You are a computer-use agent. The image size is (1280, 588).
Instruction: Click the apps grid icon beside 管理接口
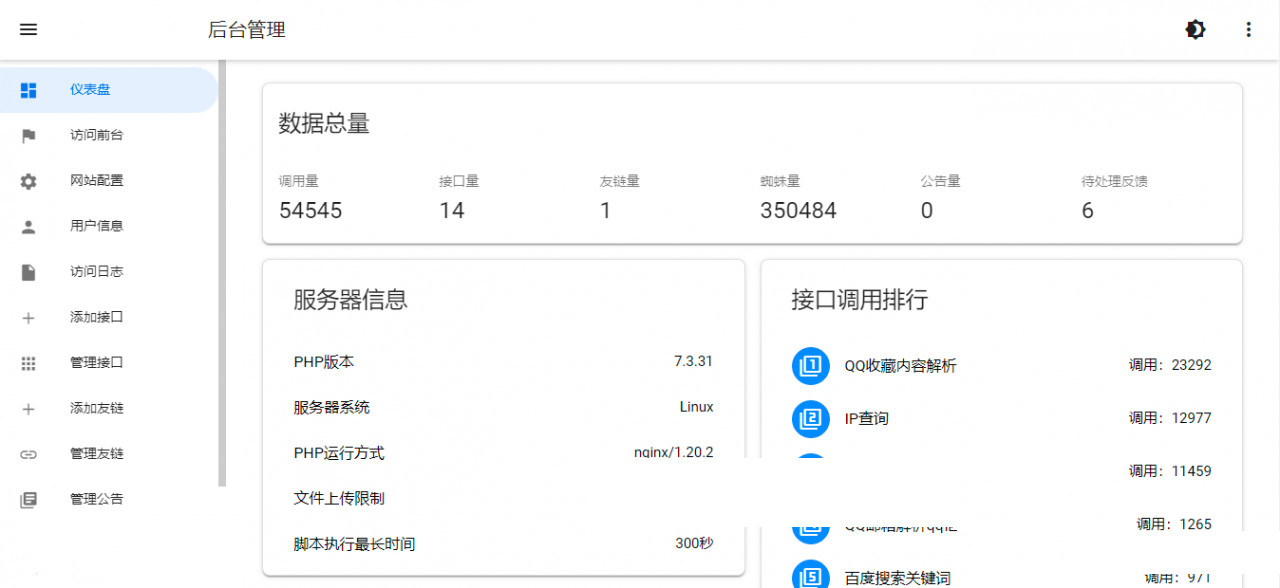point(28,363)
